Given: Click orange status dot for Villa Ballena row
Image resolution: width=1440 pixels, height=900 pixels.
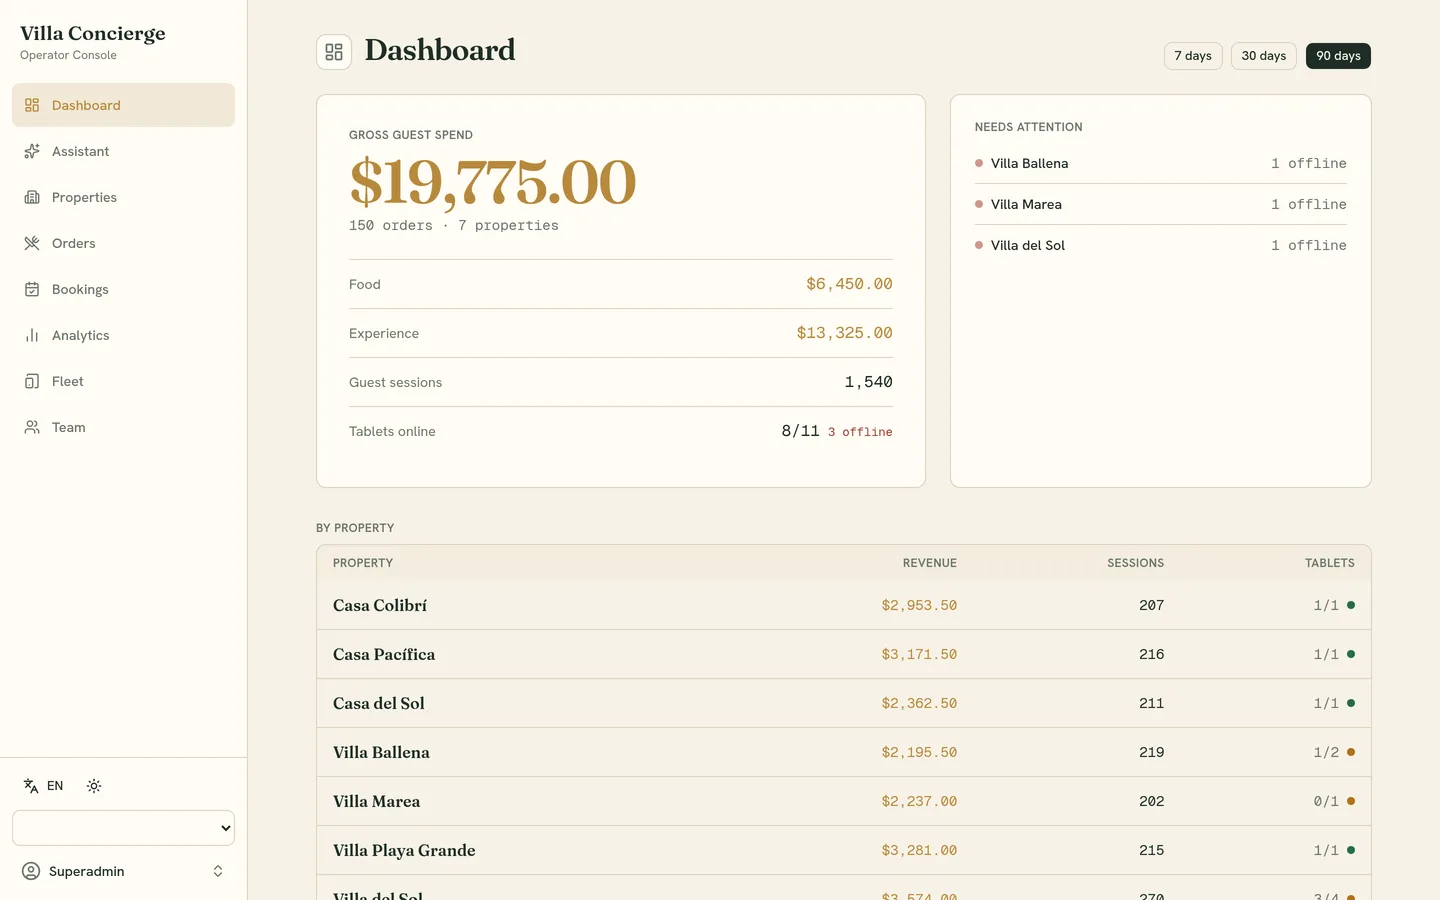Looking at the screenshot, I should pyautogui.click(x=1351, y=752).
